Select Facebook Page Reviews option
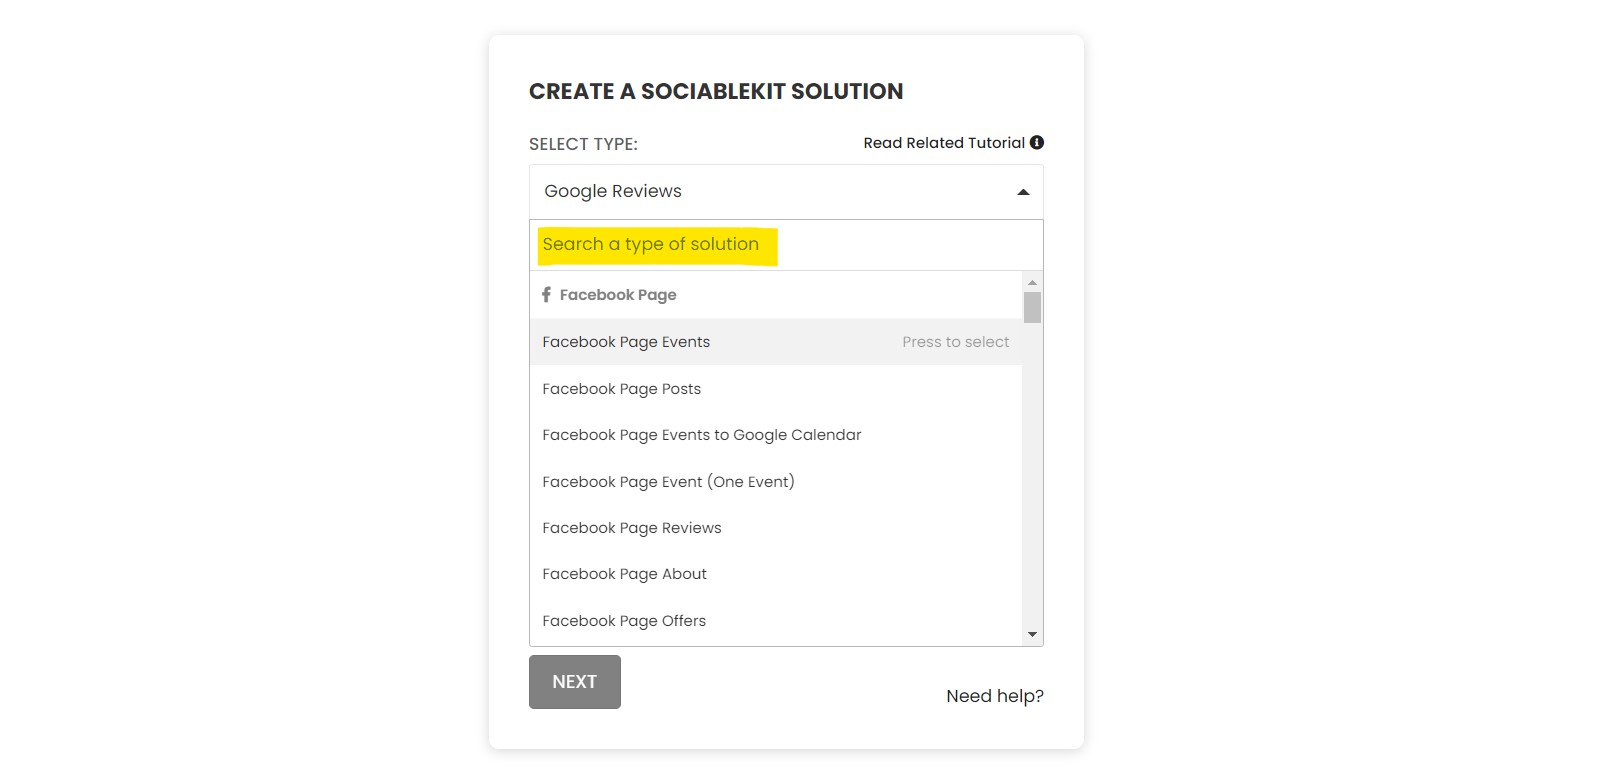Image resolution: width=1597 pixels, height=778 pixels. (776, 528)
